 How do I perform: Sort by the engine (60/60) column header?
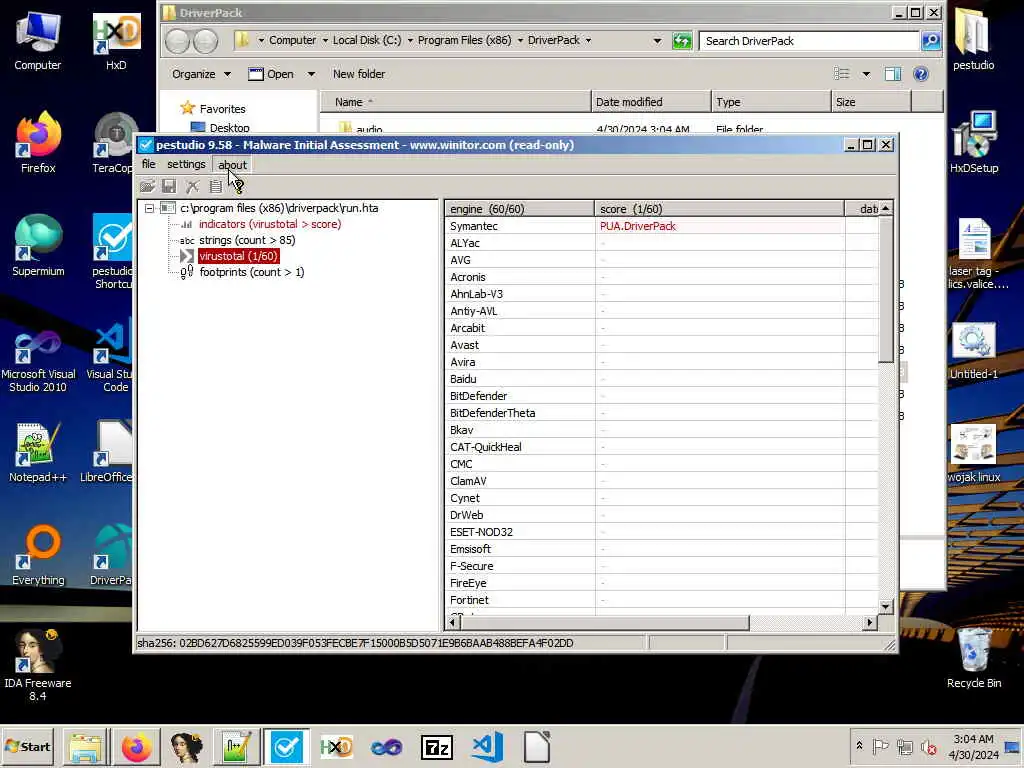[520, 209]
